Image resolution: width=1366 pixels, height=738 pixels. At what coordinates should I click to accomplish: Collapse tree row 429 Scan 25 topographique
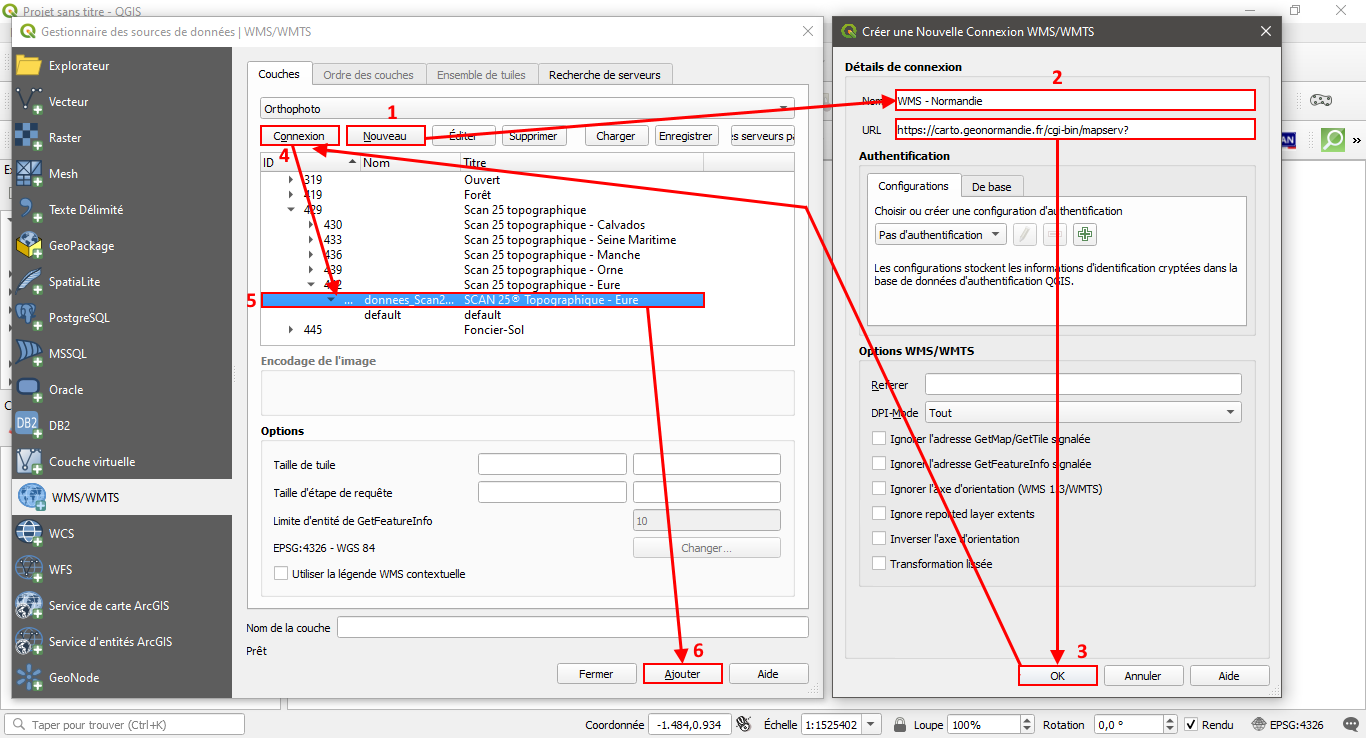pos(291,210)
